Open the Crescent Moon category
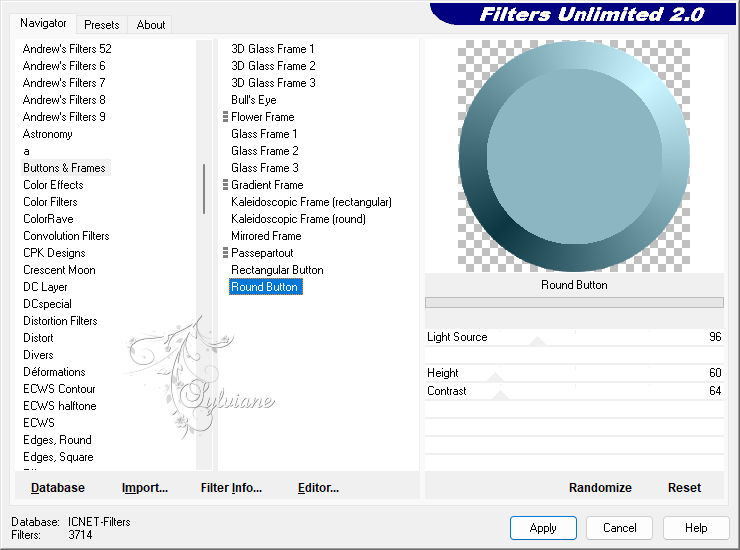 59,270
